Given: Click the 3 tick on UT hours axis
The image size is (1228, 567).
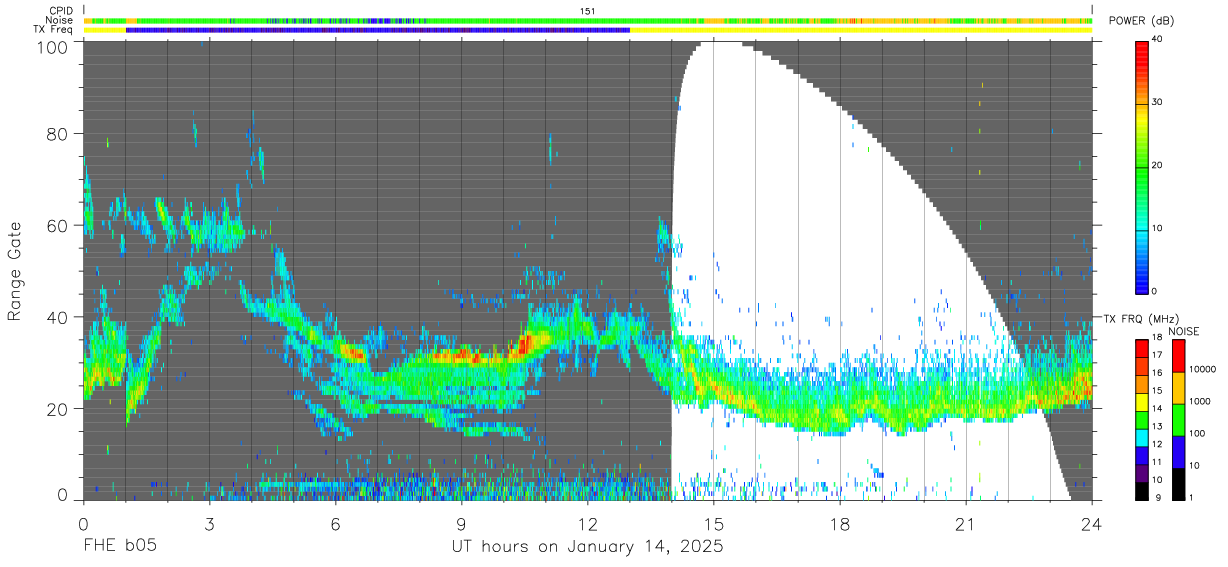Looking at the screenshot, I should pos(209,523).
